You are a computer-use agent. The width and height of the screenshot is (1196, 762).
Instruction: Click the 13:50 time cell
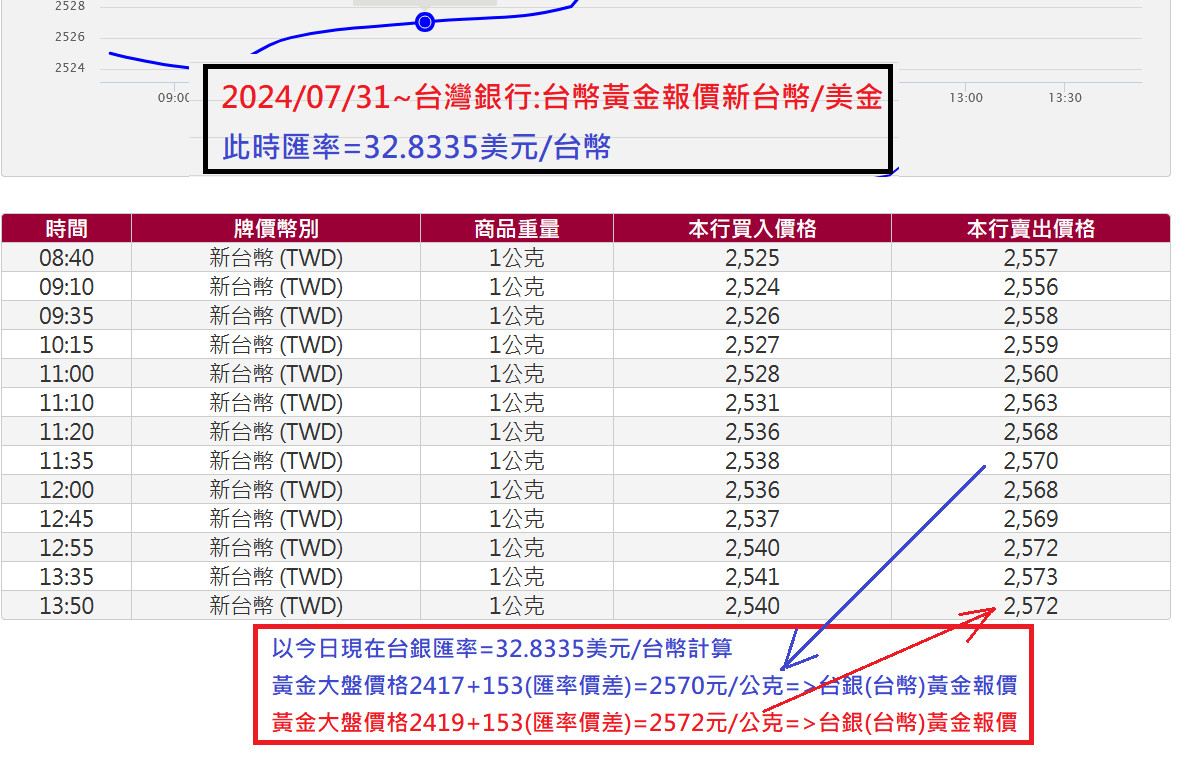(66, 606)
